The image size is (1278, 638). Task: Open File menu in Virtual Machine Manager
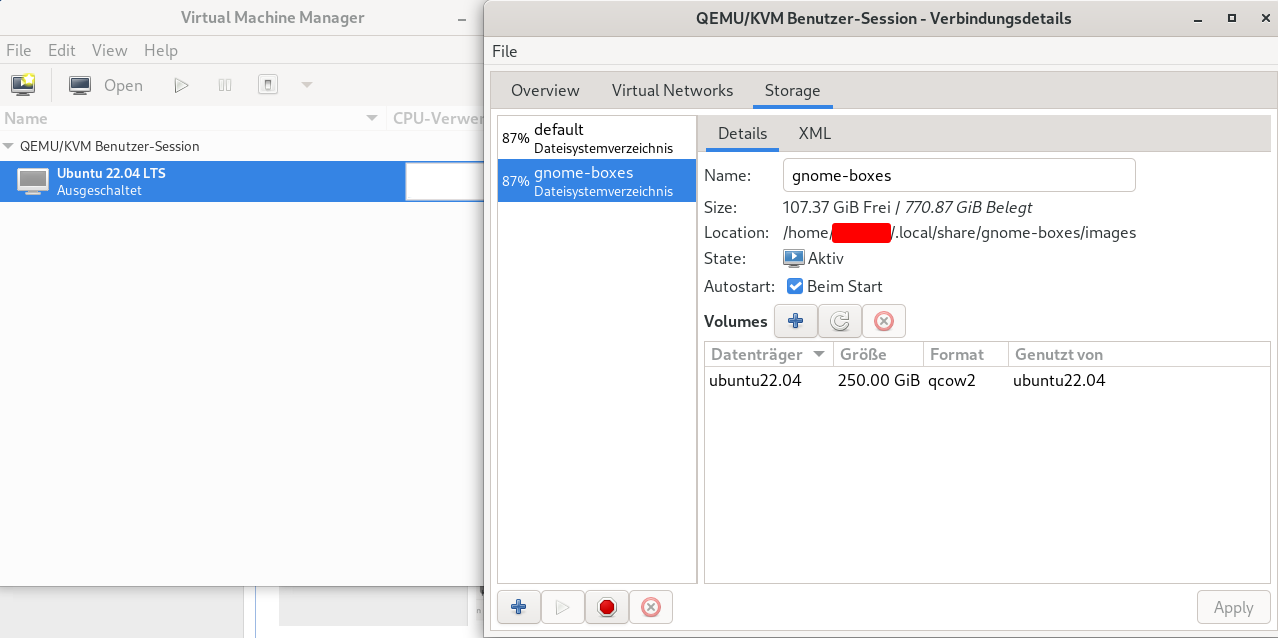pyautogui.click(x=19, y=50)
